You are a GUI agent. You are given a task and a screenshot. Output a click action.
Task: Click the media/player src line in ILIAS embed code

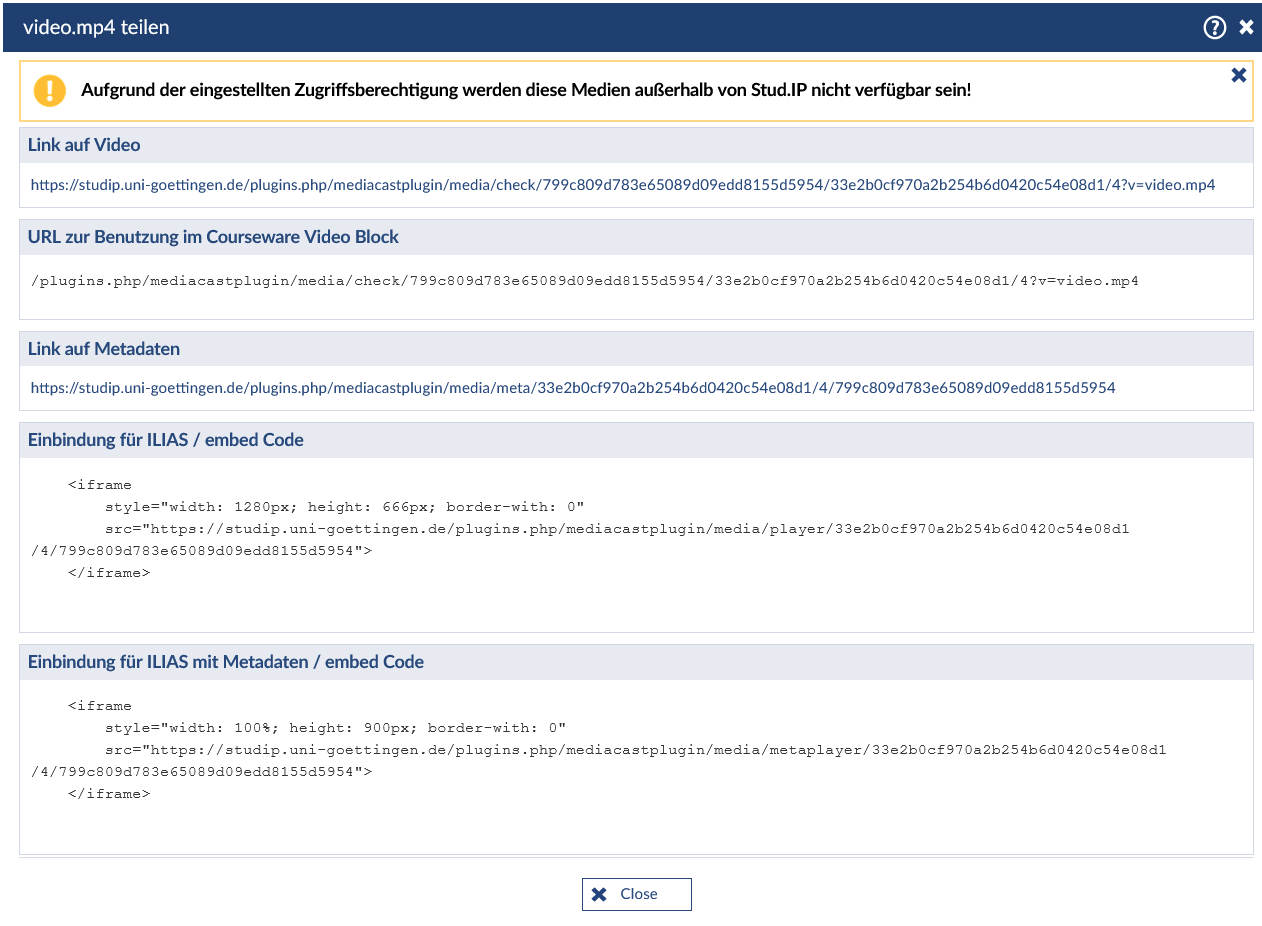617,529
